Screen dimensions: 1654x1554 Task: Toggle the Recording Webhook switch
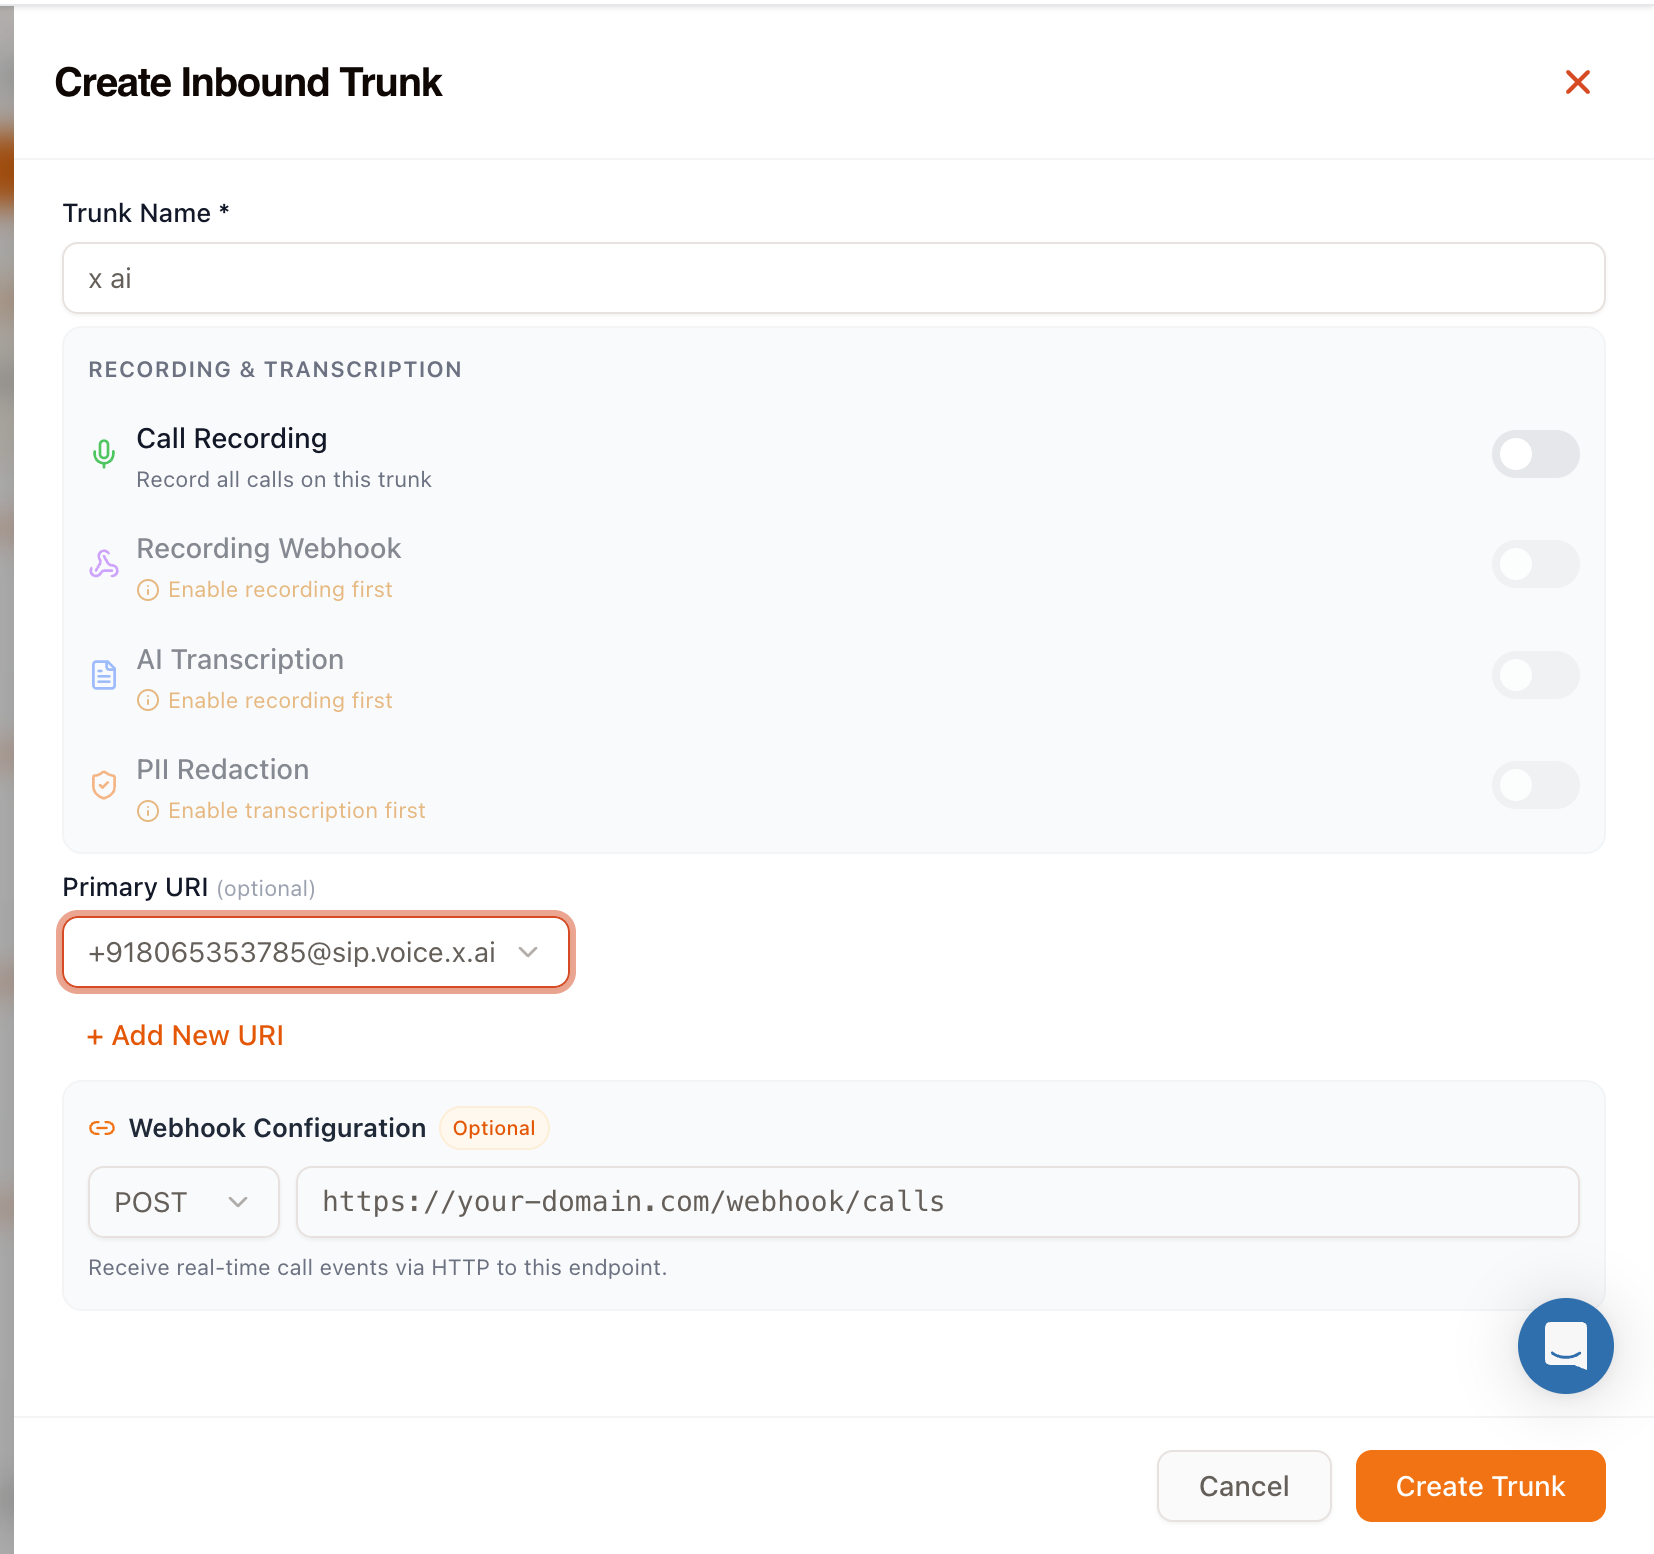[1535, 564]
